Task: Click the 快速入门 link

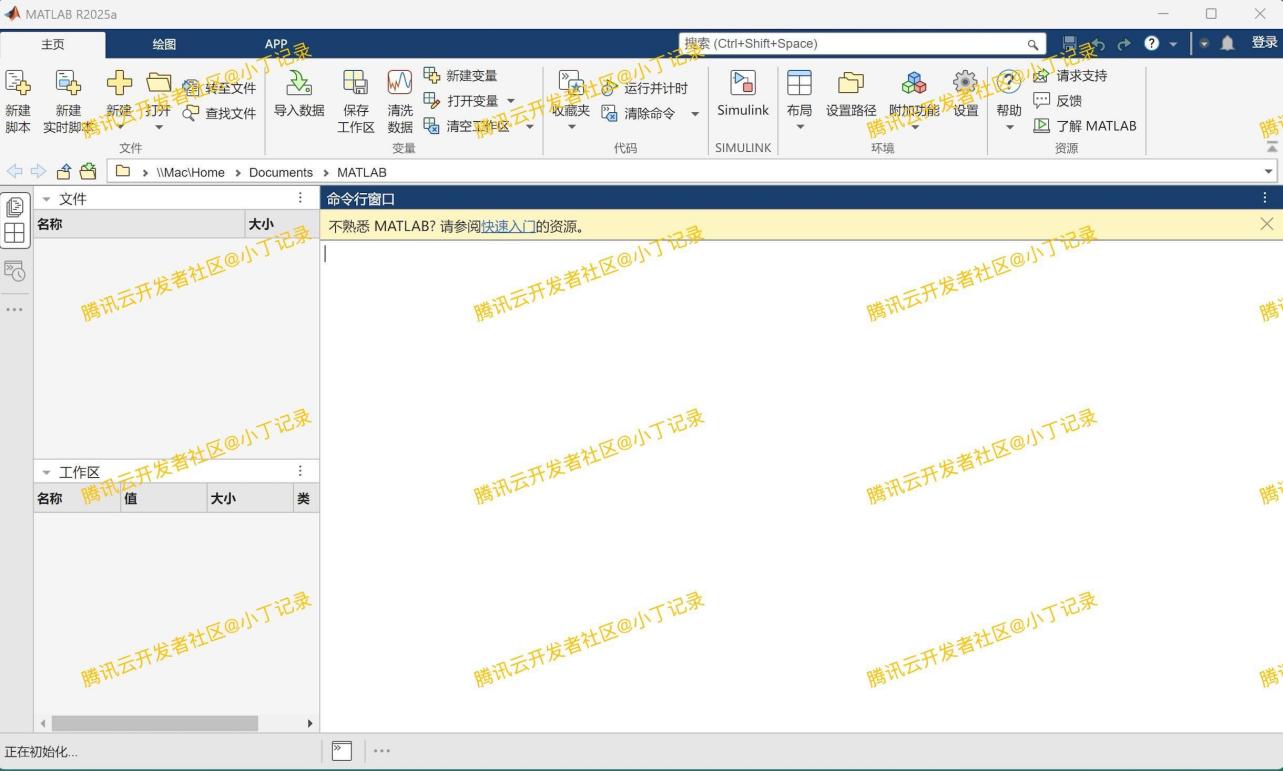Action: tap(508, 226)
